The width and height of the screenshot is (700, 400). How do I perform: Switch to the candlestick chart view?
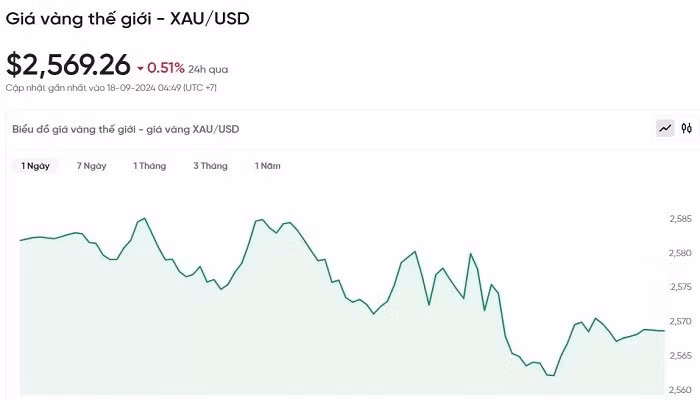point(687,128)
